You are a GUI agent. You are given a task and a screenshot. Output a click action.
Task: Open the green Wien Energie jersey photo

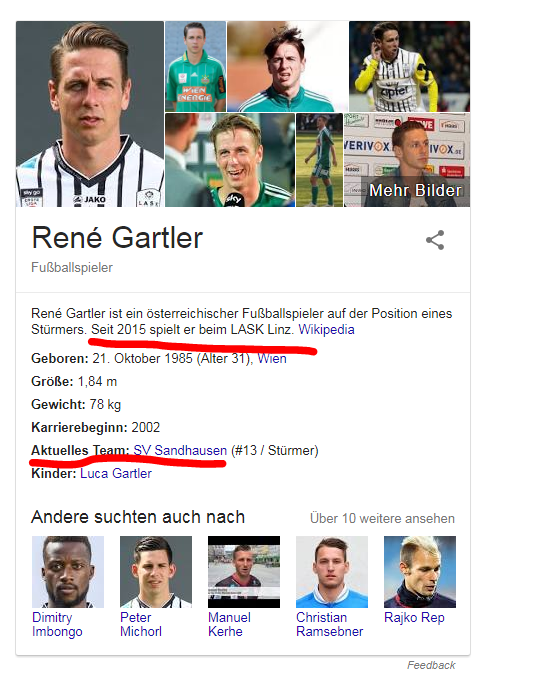coord(196,66)
